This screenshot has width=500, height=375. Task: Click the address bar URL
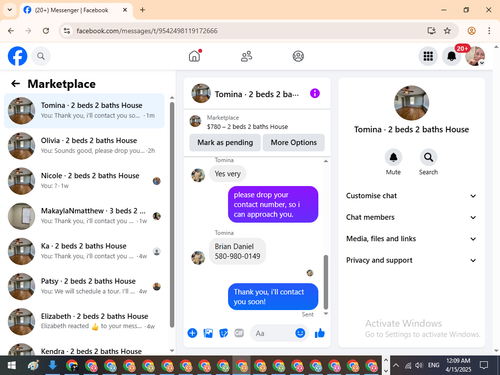click(147, 31)
